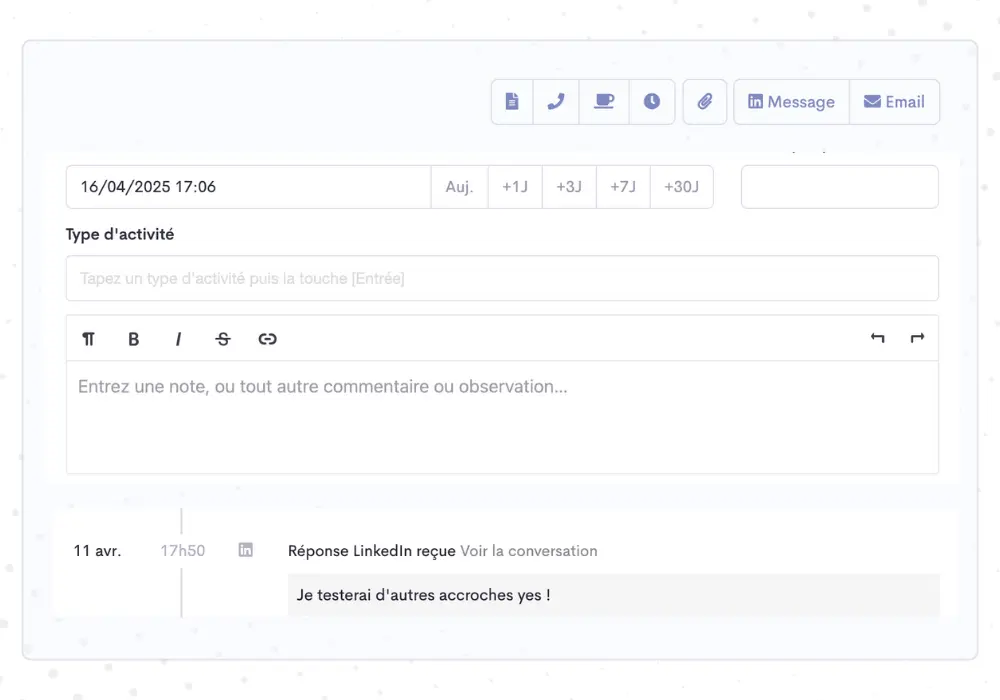Toggle bold formatting

[133, 339]
